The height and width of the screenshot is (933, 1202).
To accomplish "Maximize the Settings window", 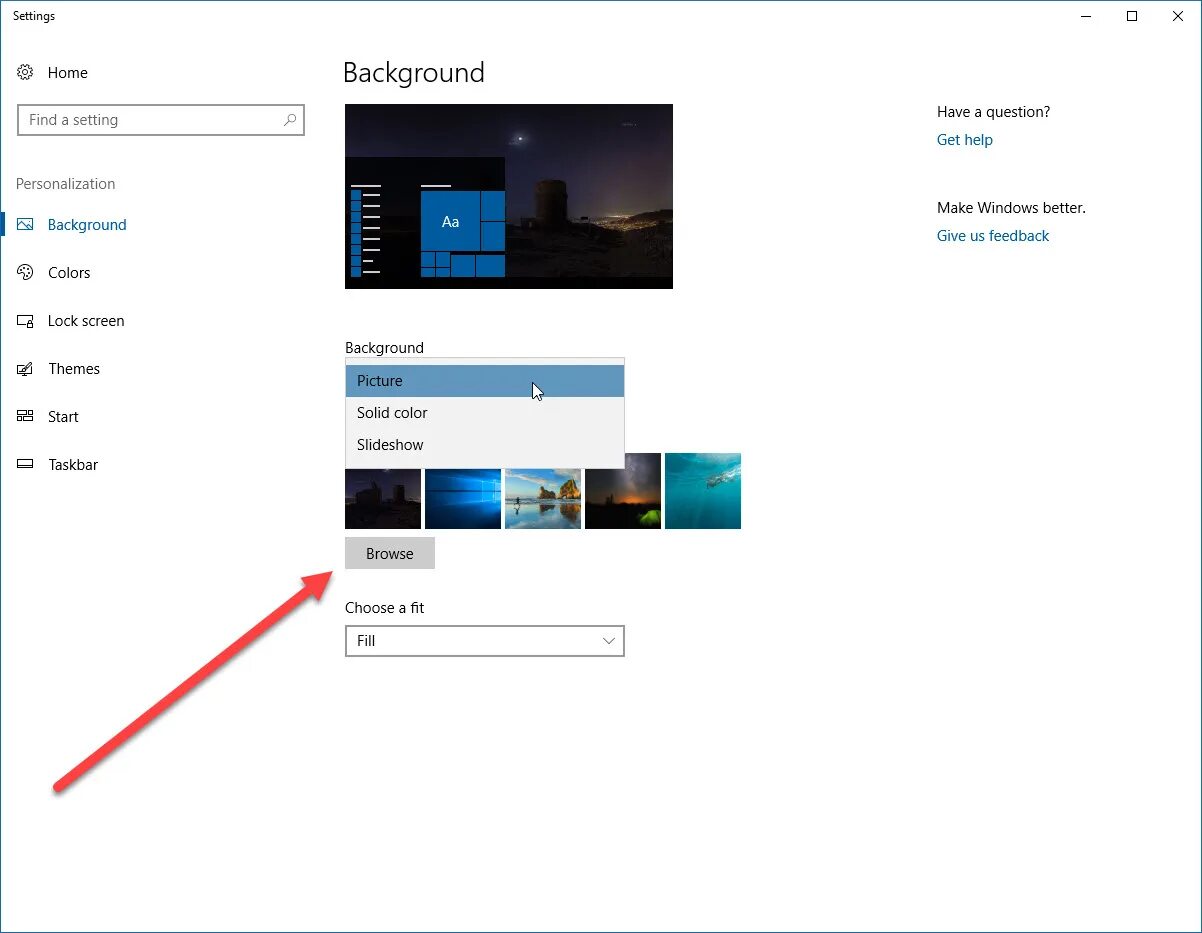I will [x=1132, y=16].
